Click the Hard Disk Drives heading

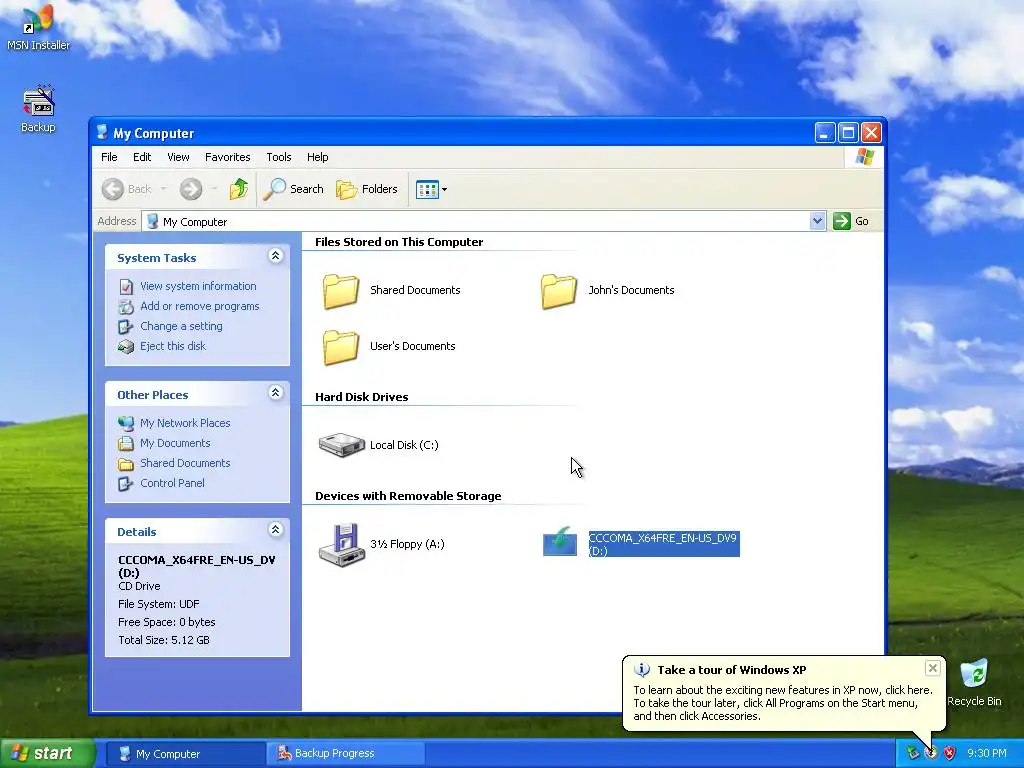[x=361, y=397]
